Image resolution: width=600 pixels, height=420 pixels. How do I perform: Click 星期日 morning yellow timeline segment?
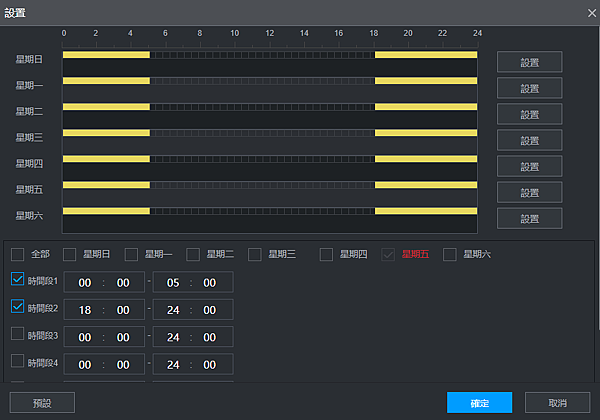tap(106, 55)
